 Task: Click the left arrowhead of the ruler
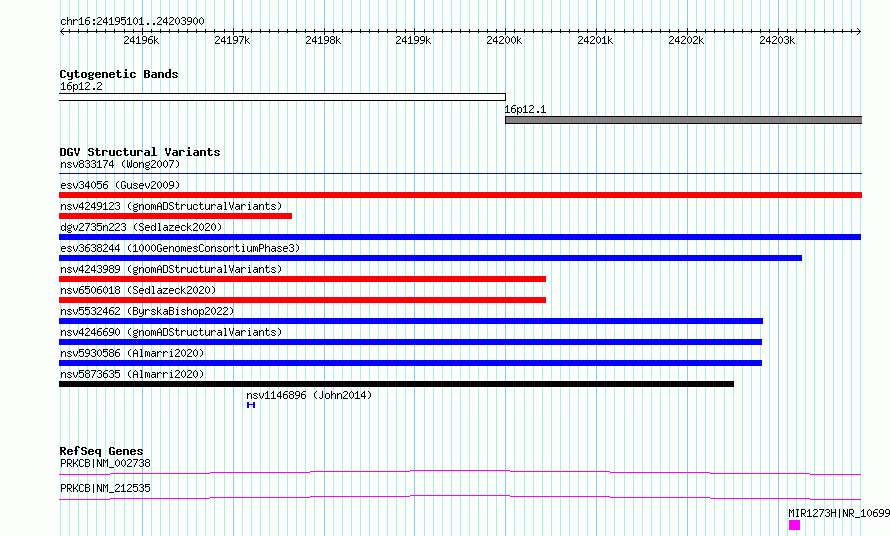tap(62, 31)
